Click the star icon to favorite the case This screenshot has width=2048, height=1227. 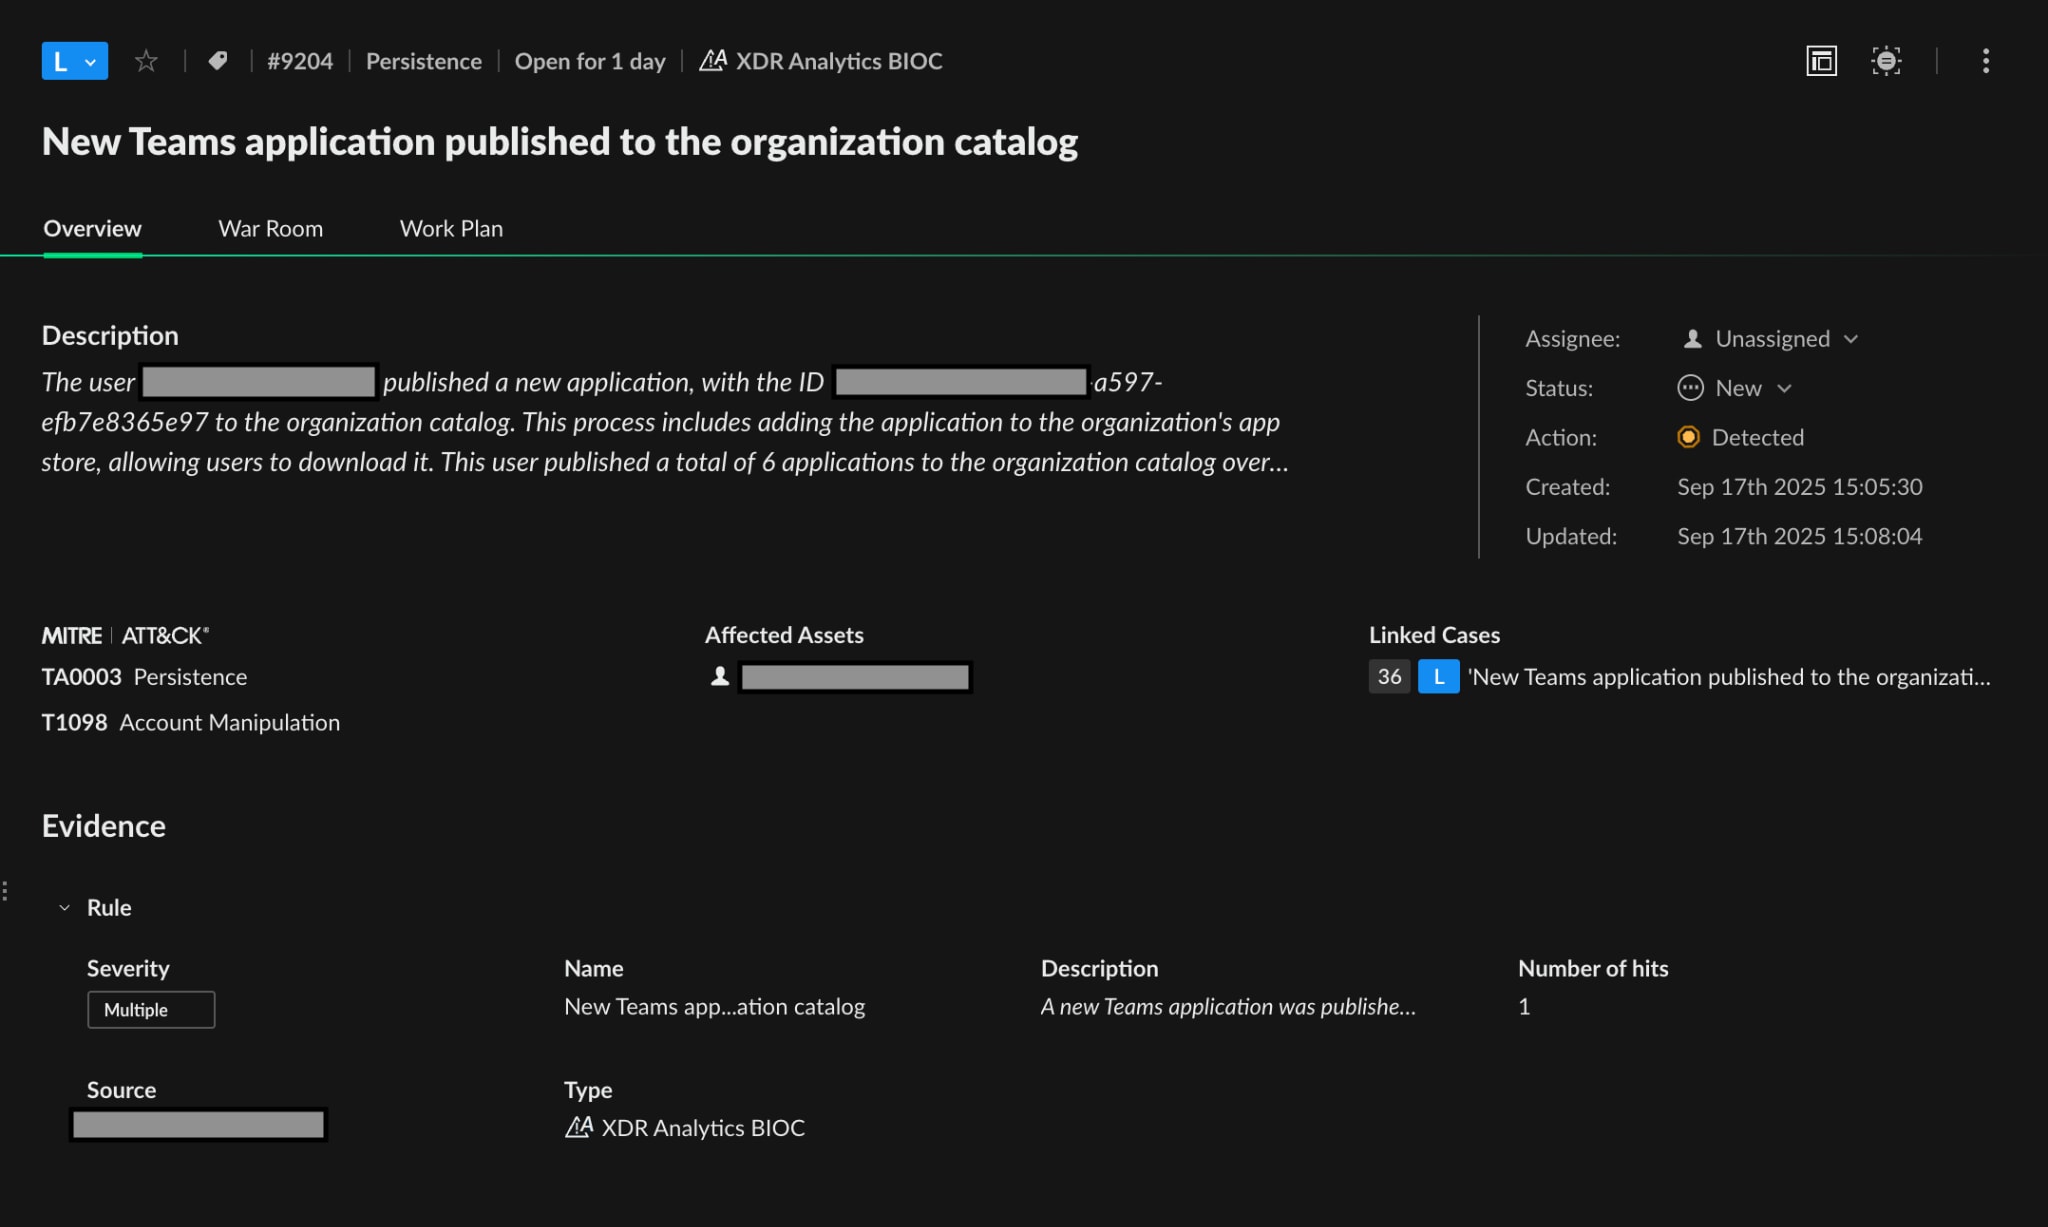(x=146, y=61)
